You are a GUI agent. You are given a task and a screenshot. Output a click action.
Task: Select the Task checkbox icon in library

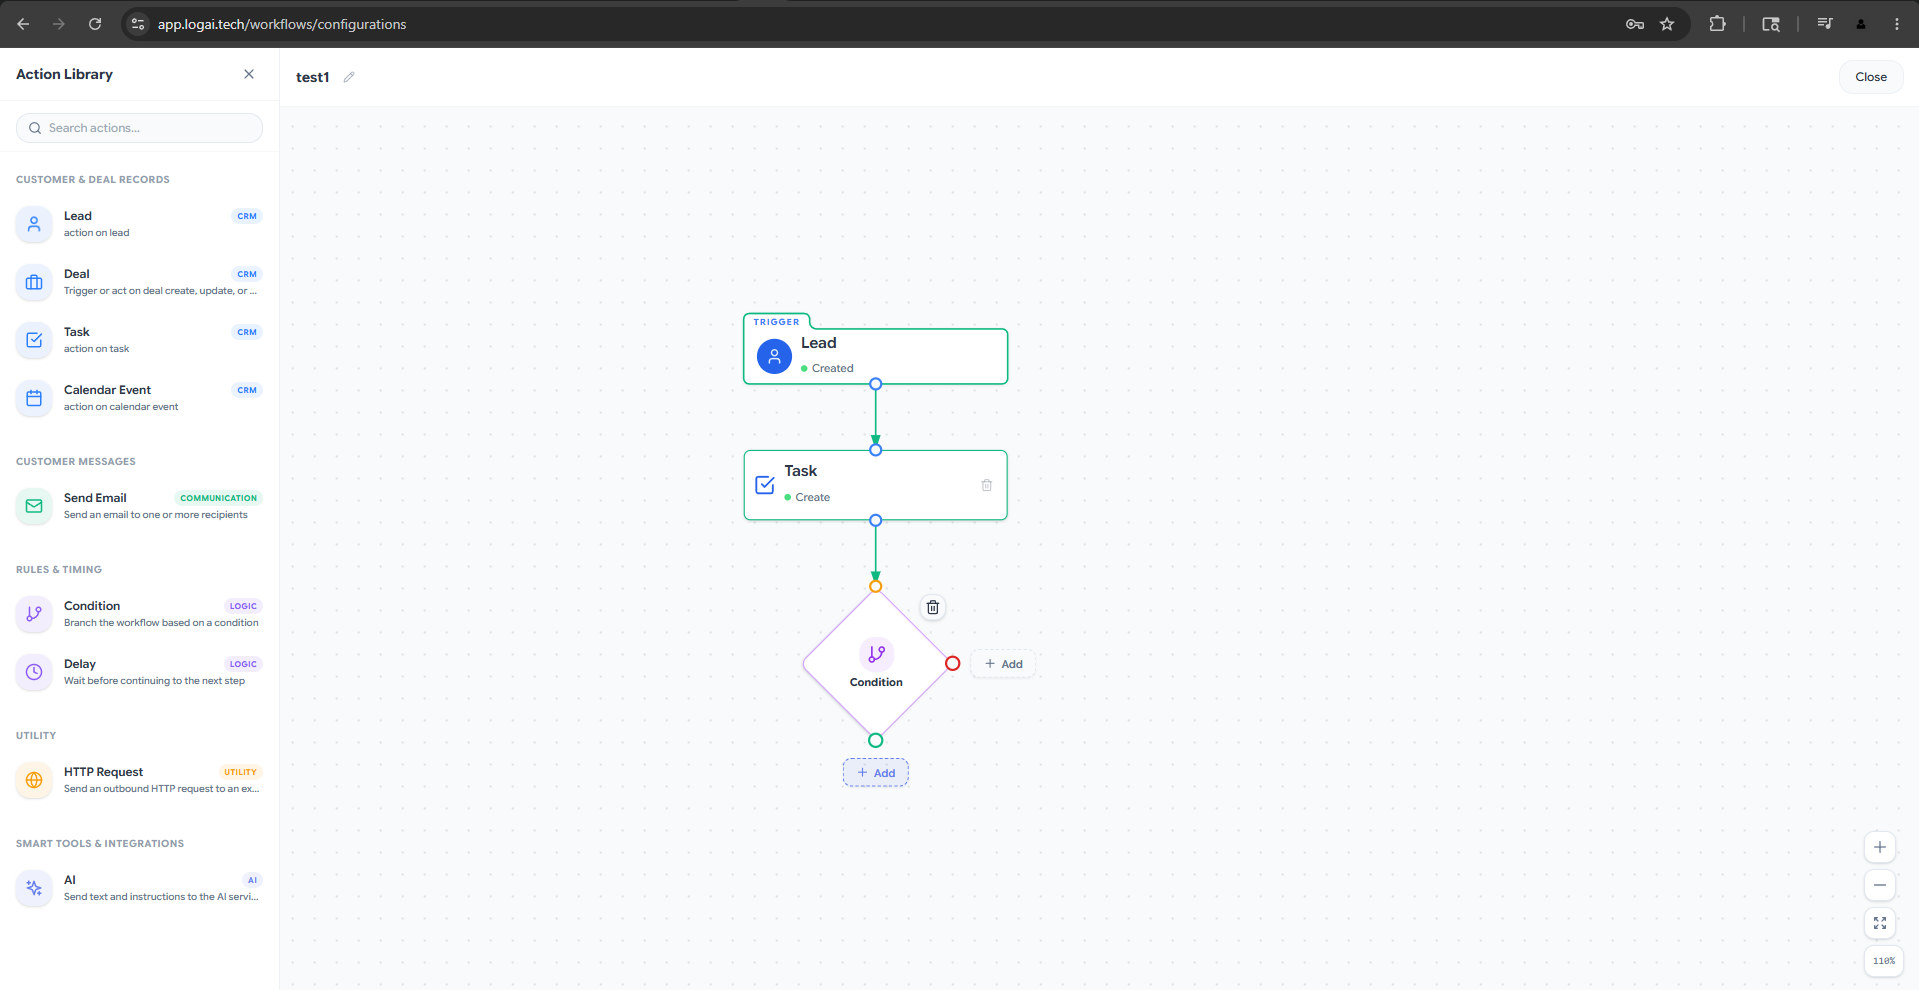coord(34,340)
